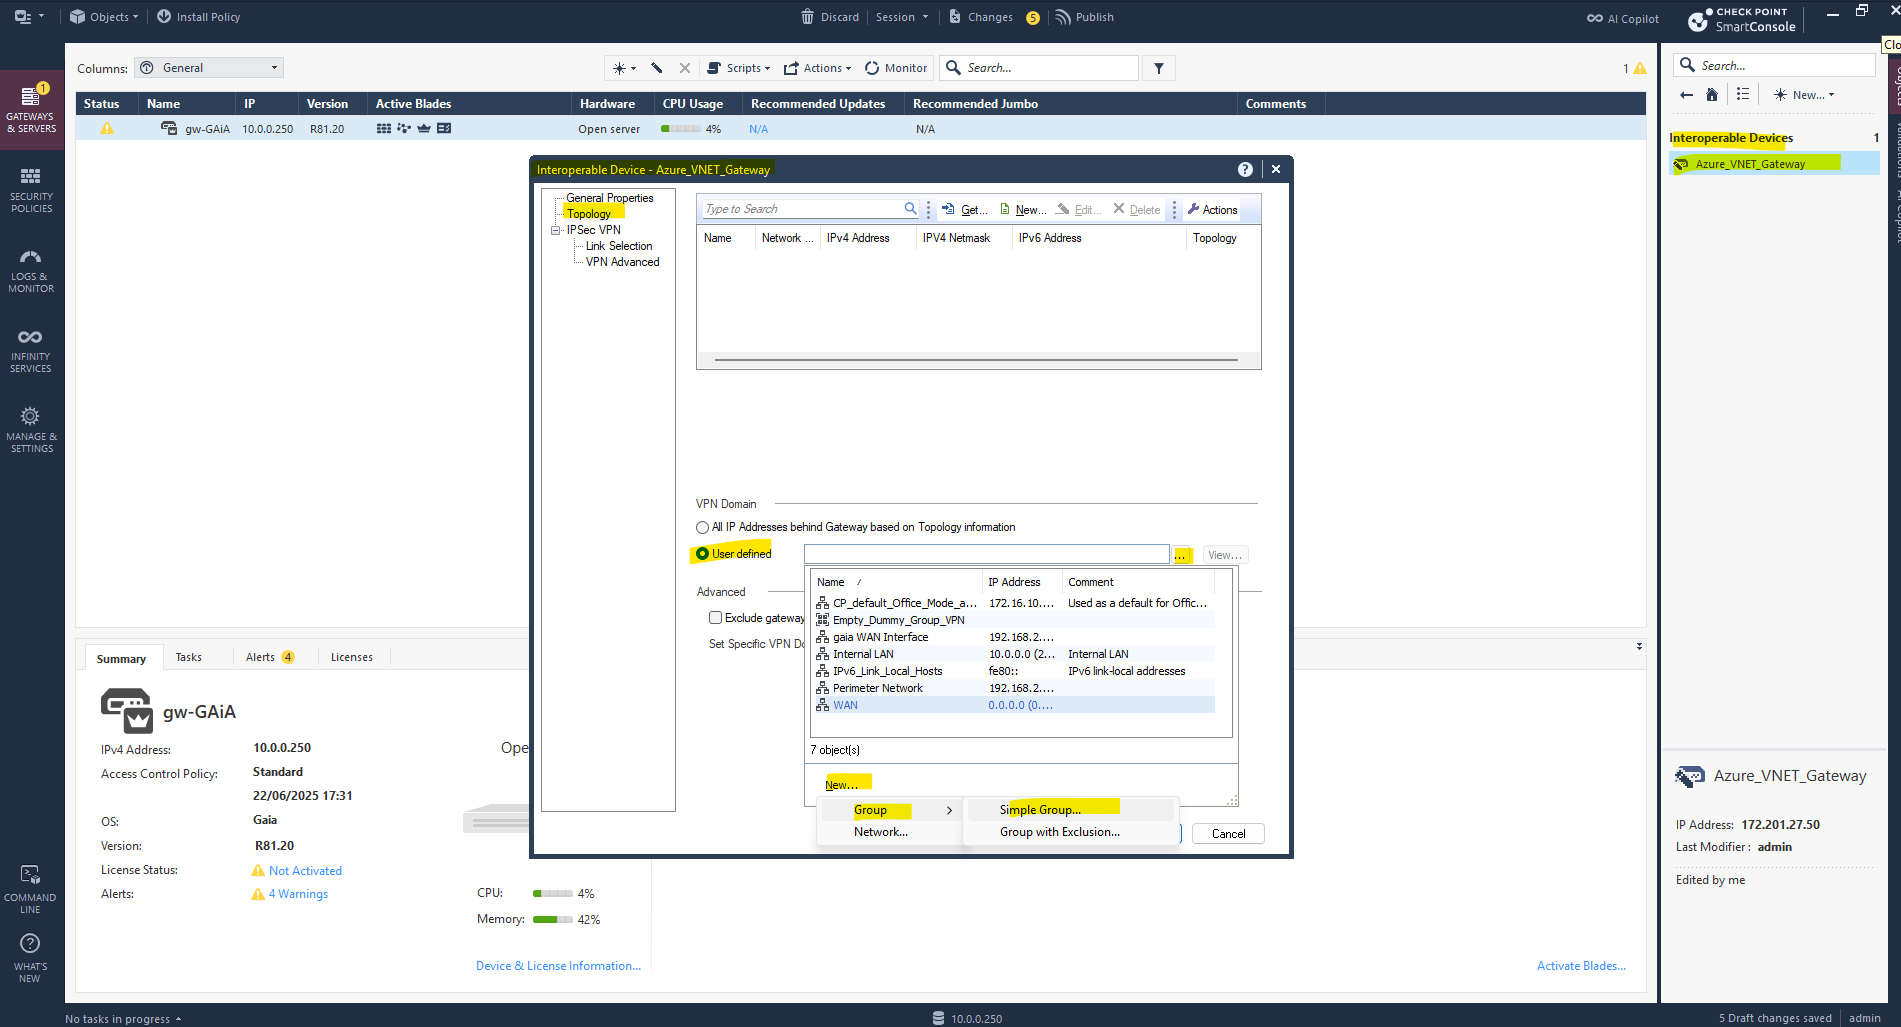Image resolution: width=1901 pixels, height=1027 pixels.
Task: Open the Scripts dropdown
Action: pyautogui.click(x=739, y=68)
